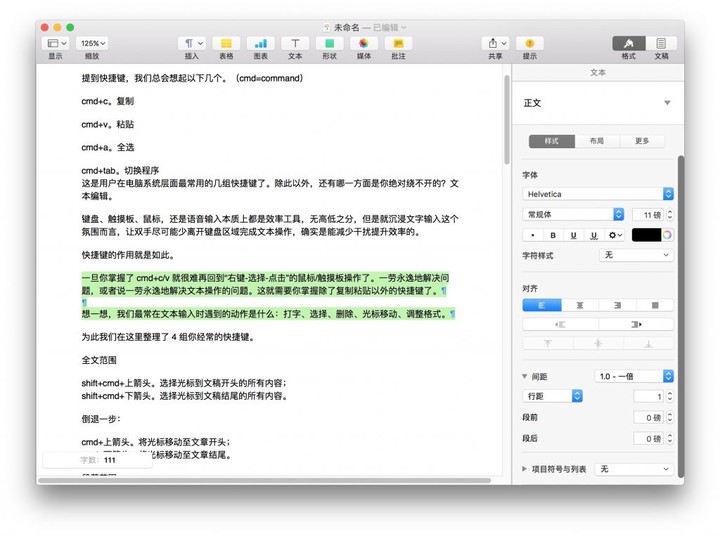The height and width of the screenshot is (536, 720).
Task: Toggle the 格式 format inspector
Action: pyautogui.click(x=629, y=43)
